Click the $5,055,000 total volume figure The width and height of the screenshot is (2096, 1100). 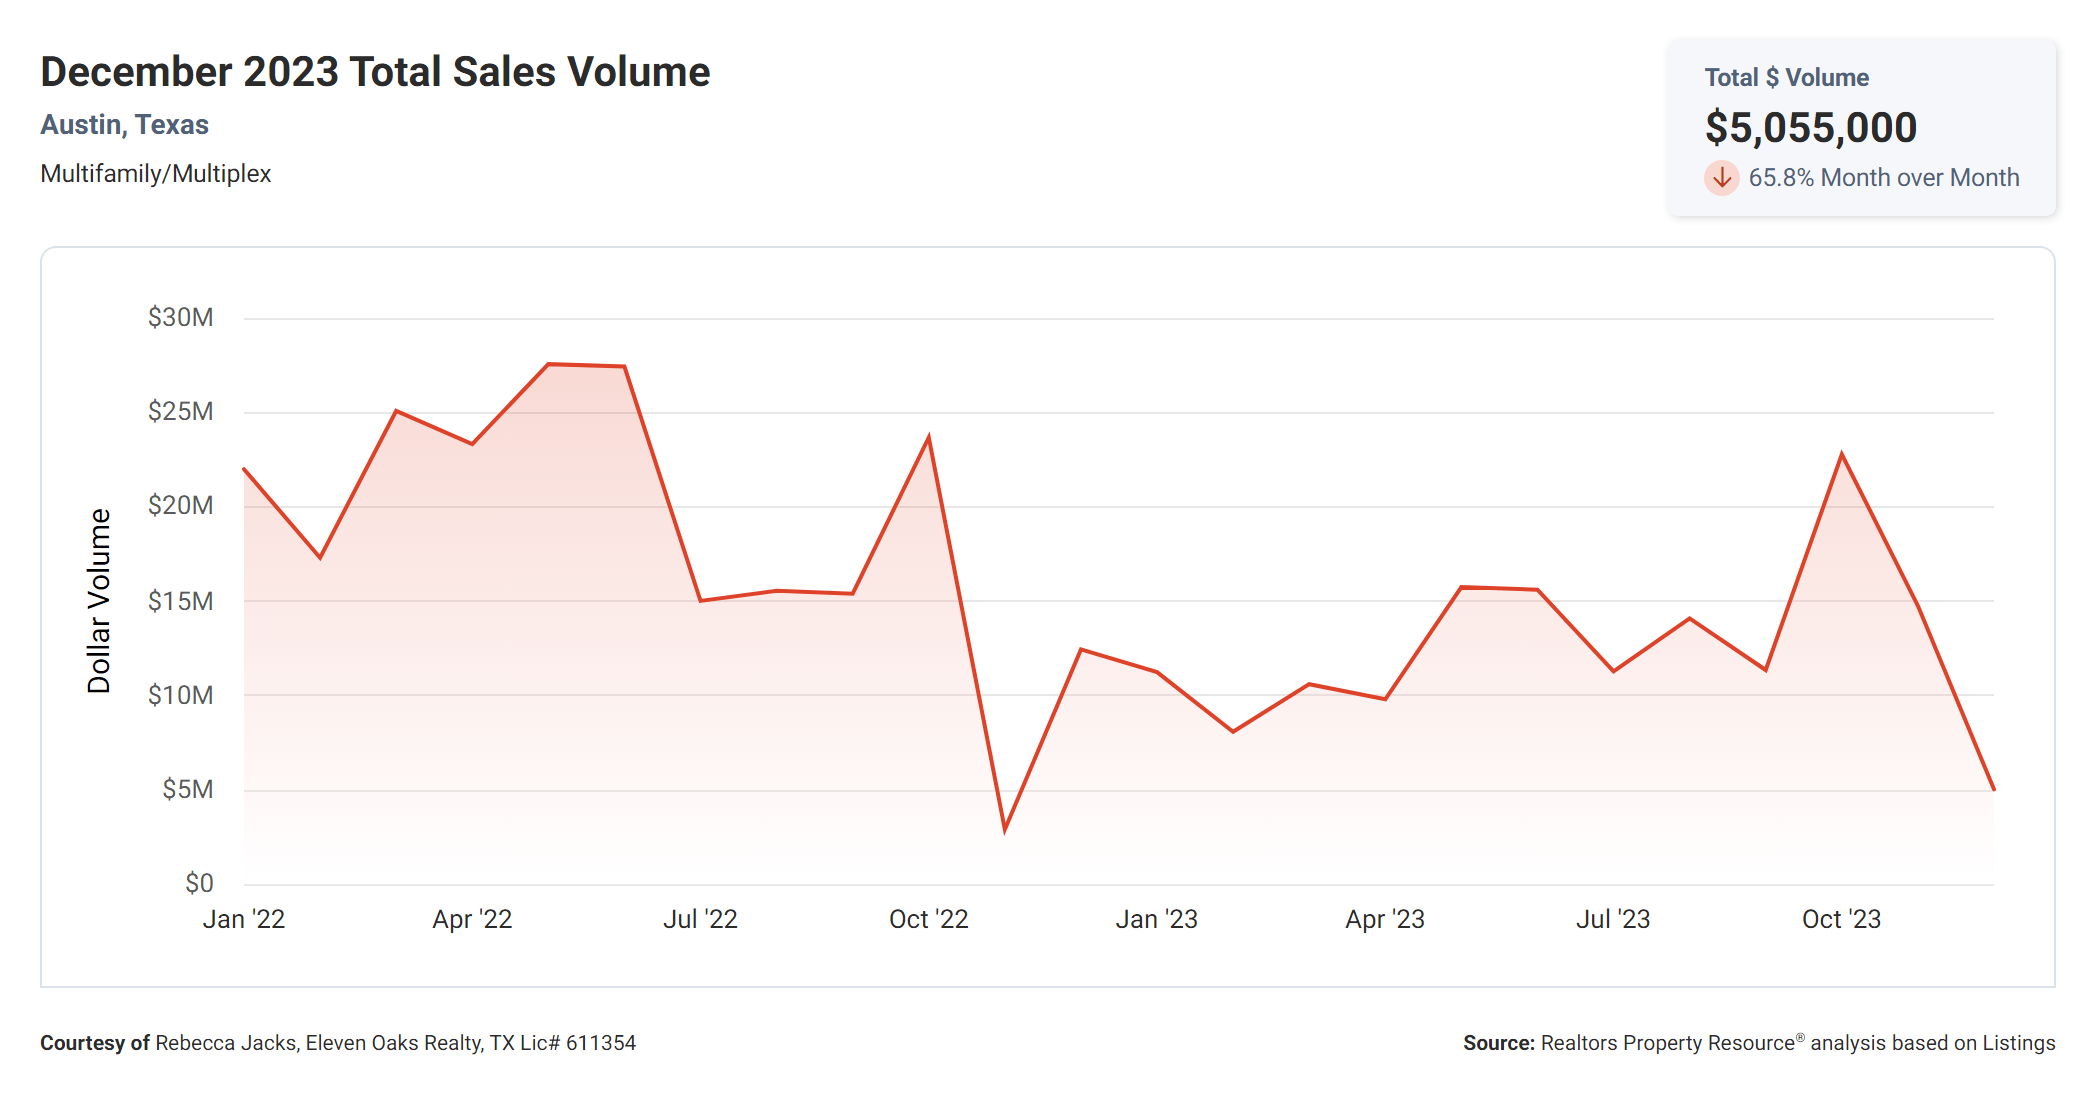1810,127
